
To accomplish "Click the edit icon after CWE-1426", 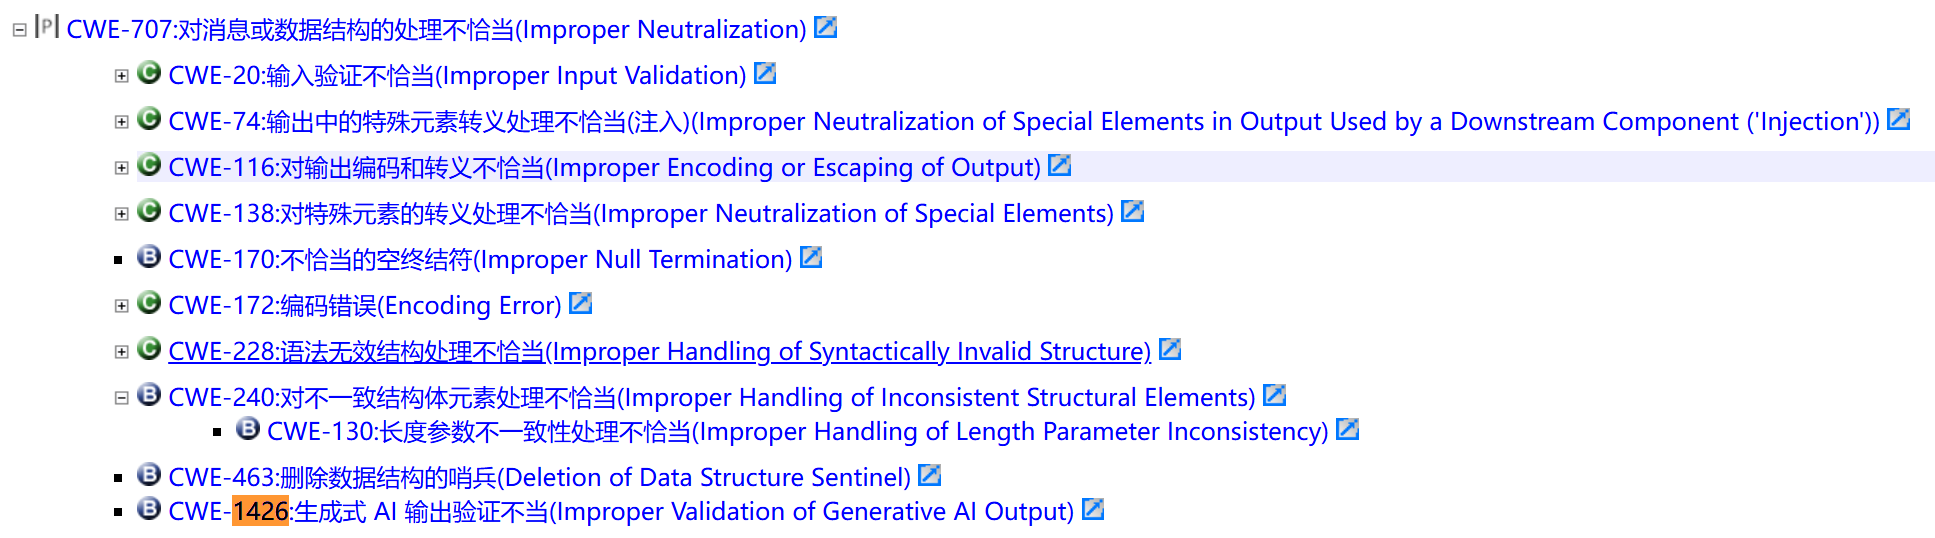I will point(1093,509).
